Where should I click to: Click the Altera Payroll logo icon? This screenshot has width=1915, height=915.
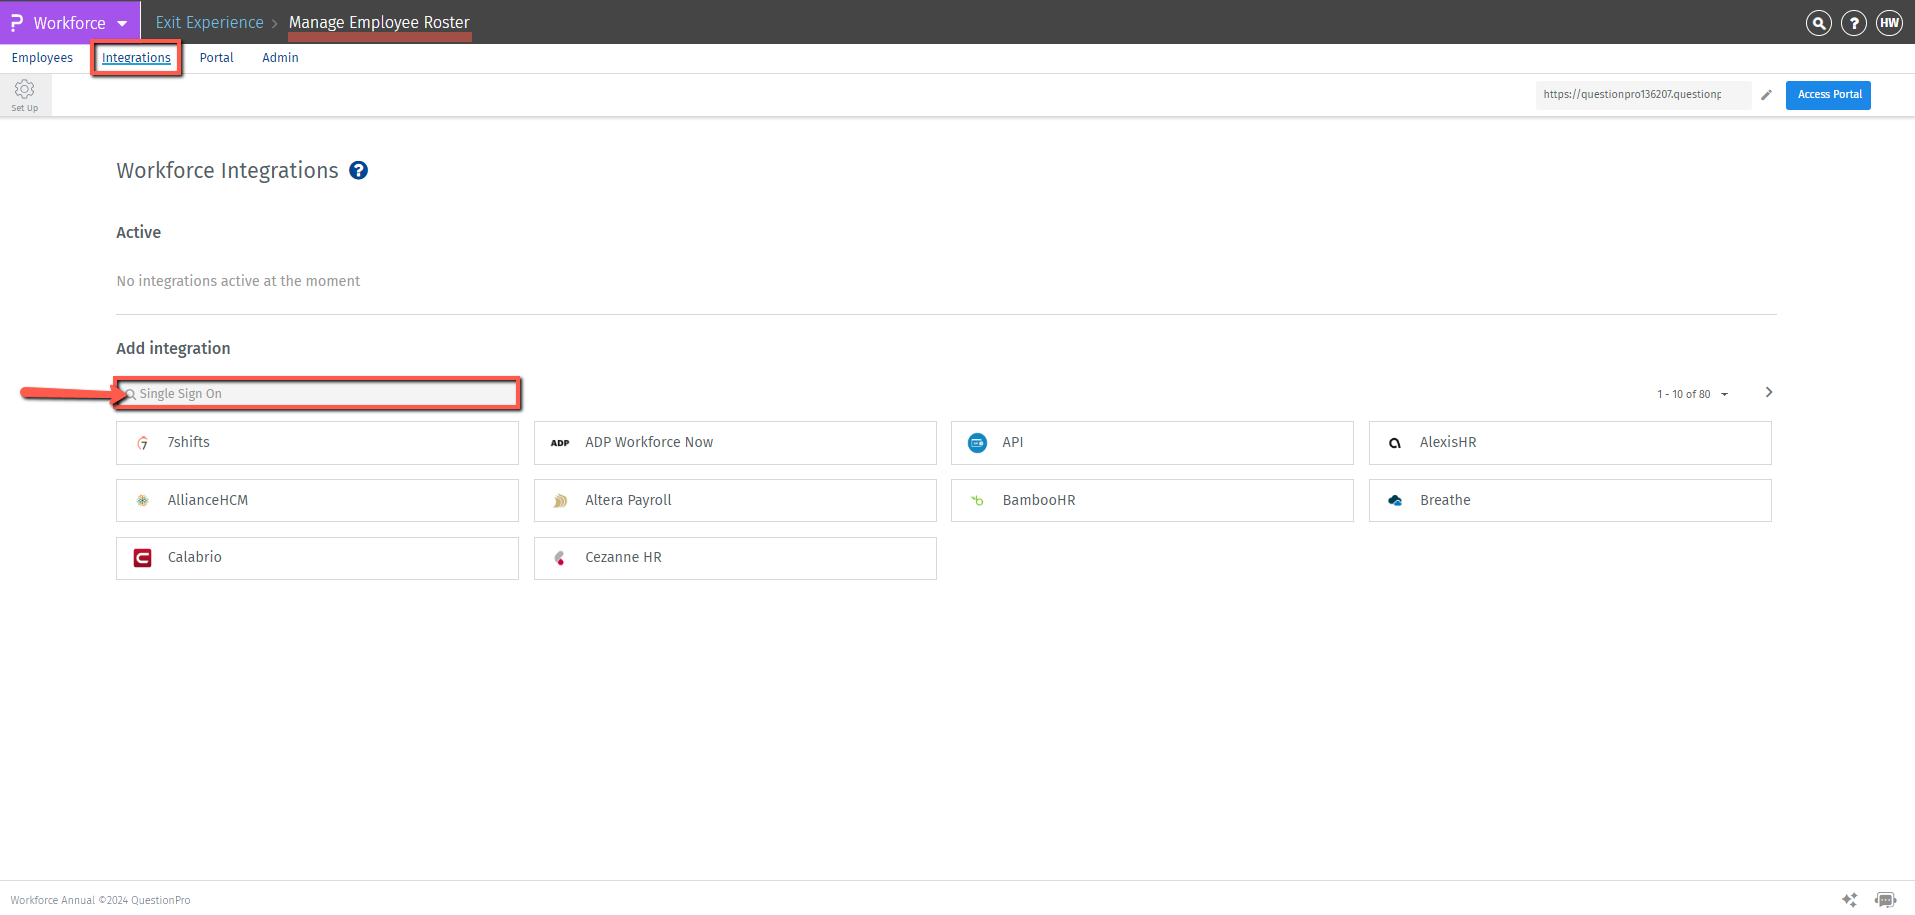click(560, 500)
